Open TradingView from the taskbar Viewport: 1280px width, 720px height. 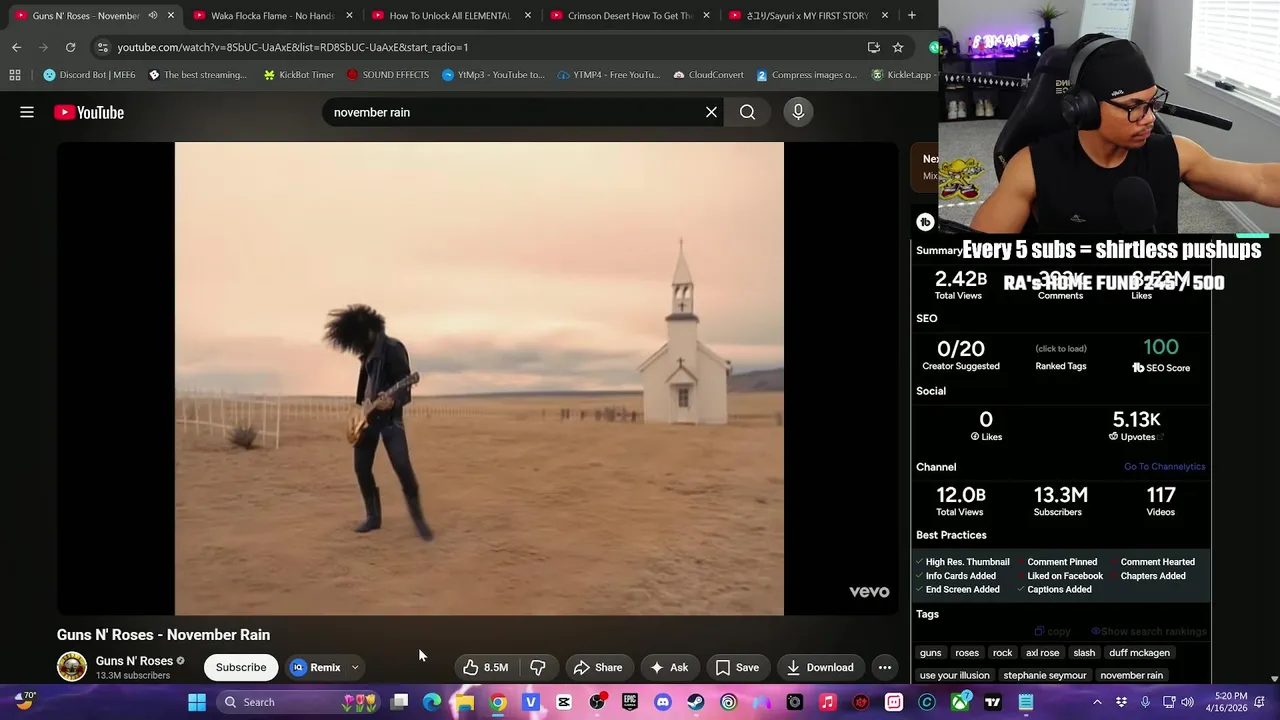pos(992,702)
